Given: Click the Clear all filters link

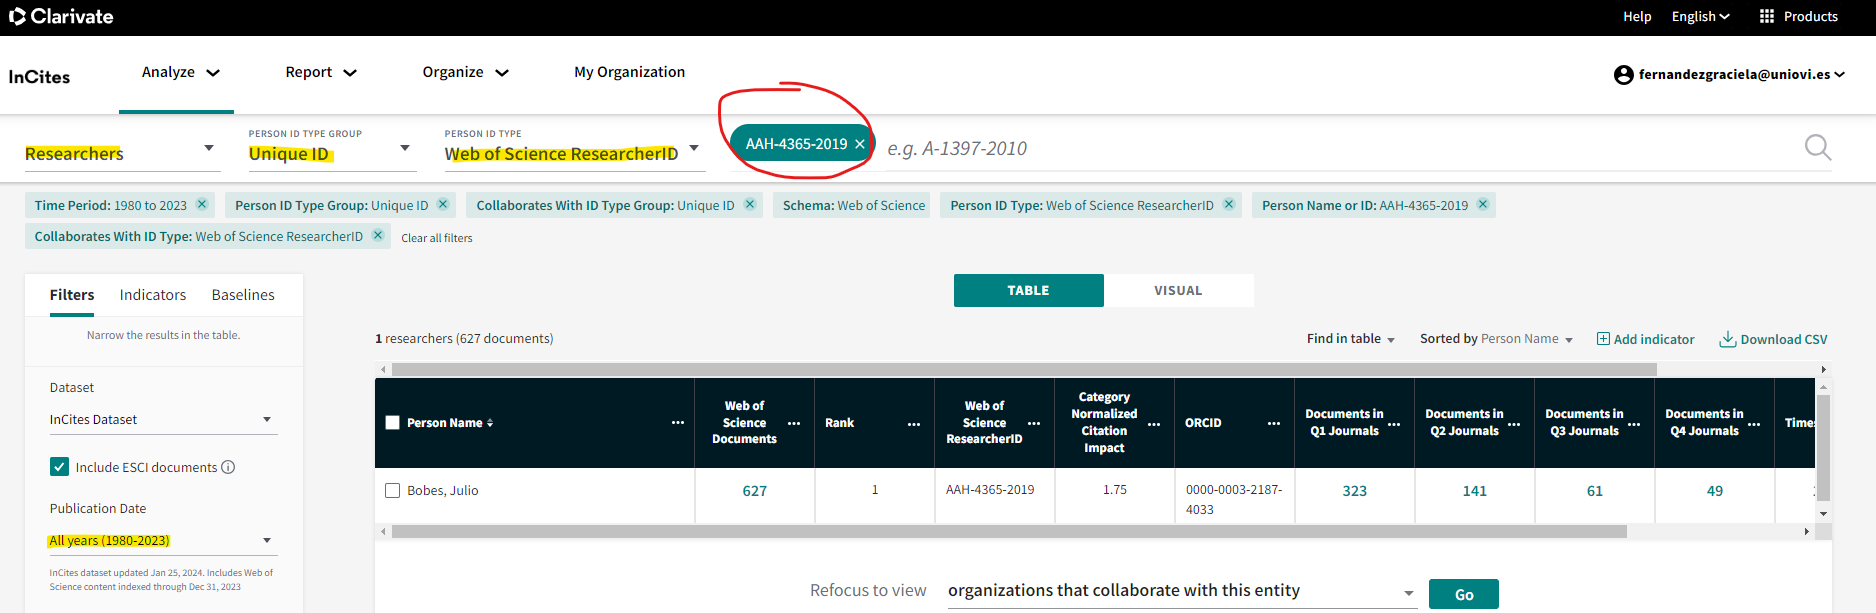Looking at the screenshot, I should (437, 238).
